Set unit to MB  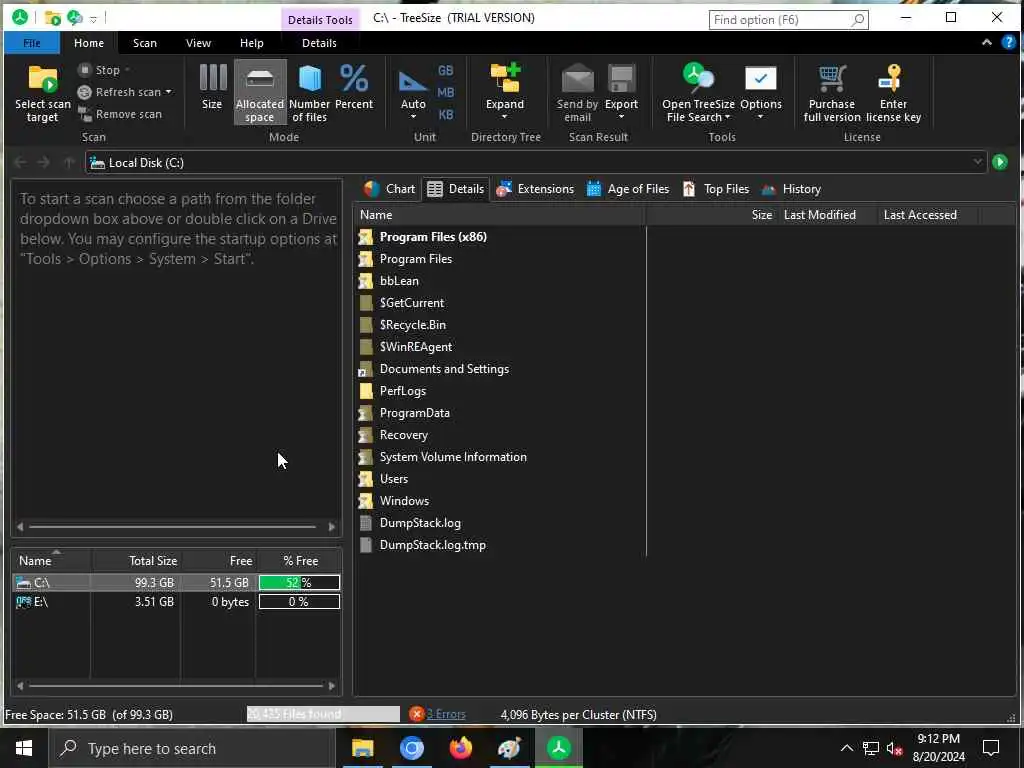coord(445,93)
